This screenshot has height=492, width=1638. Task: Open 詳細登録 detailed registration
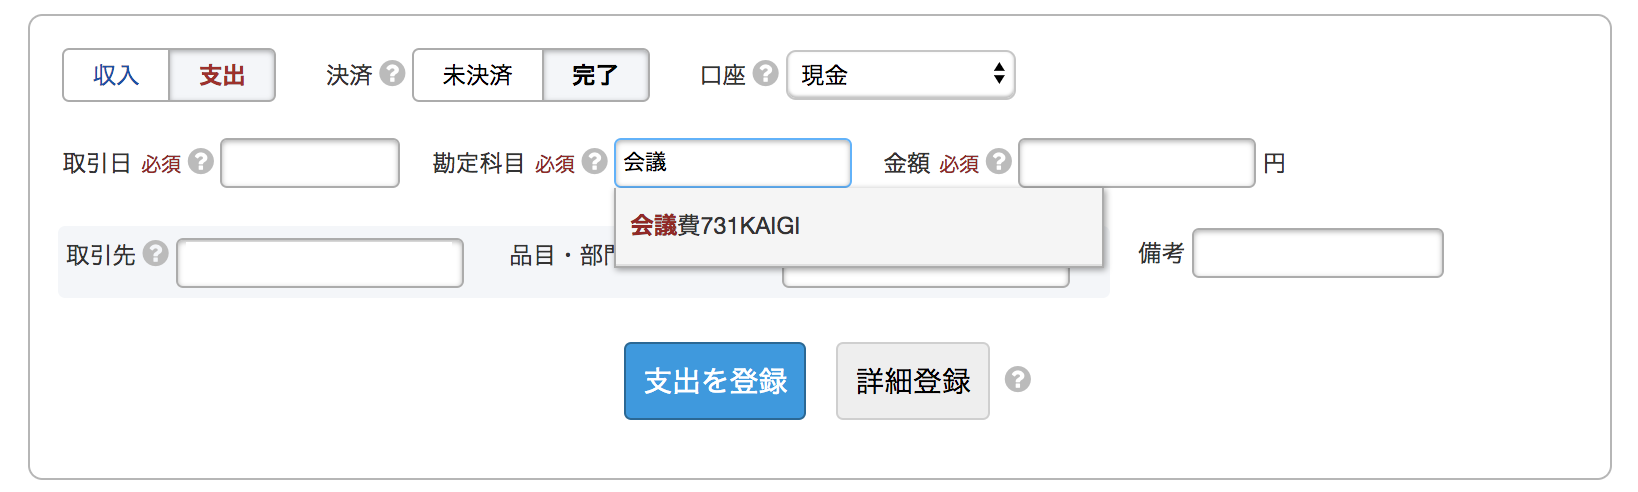[x=913, y=381]
